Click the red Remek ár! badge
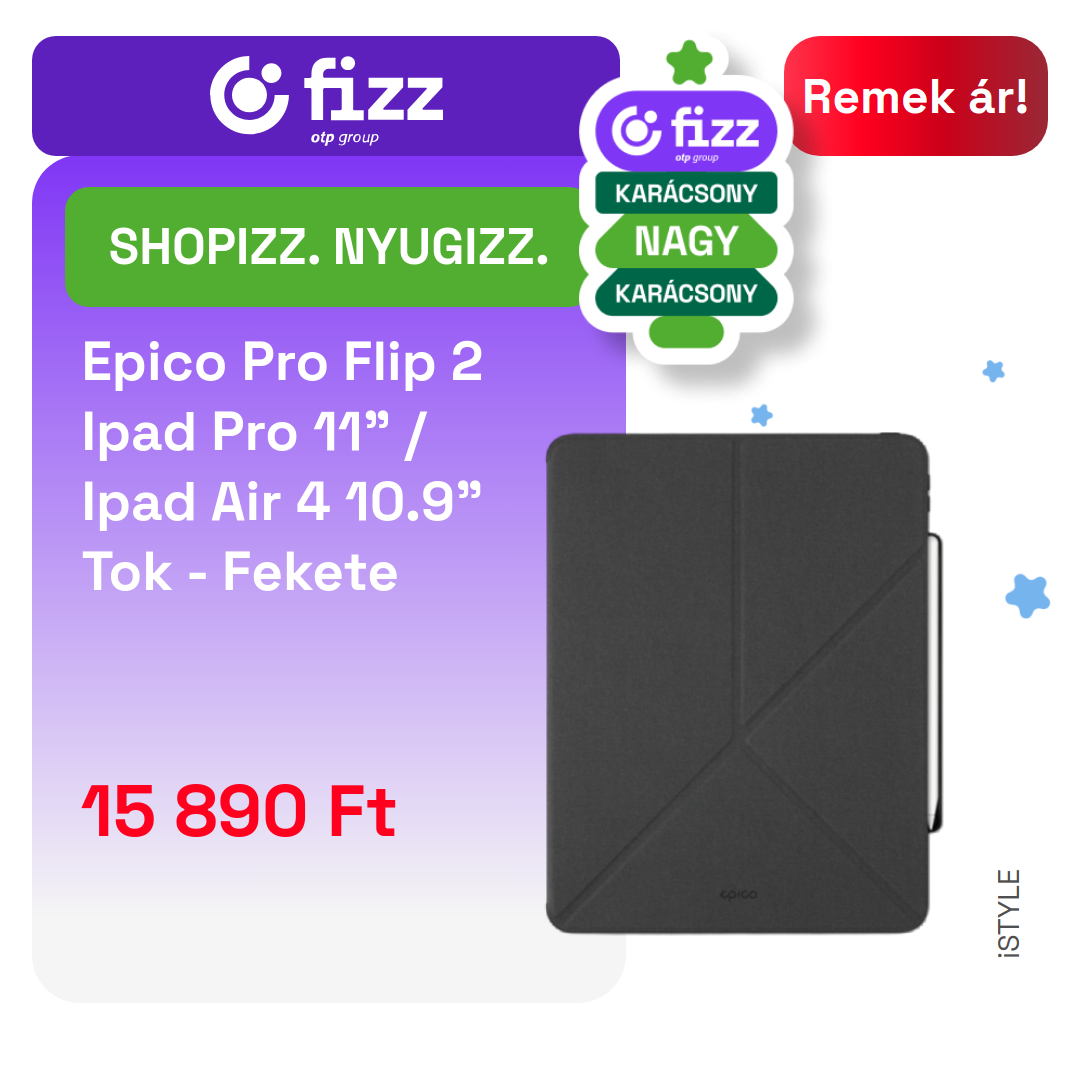 pyautogui.click(x=915, y=96)
